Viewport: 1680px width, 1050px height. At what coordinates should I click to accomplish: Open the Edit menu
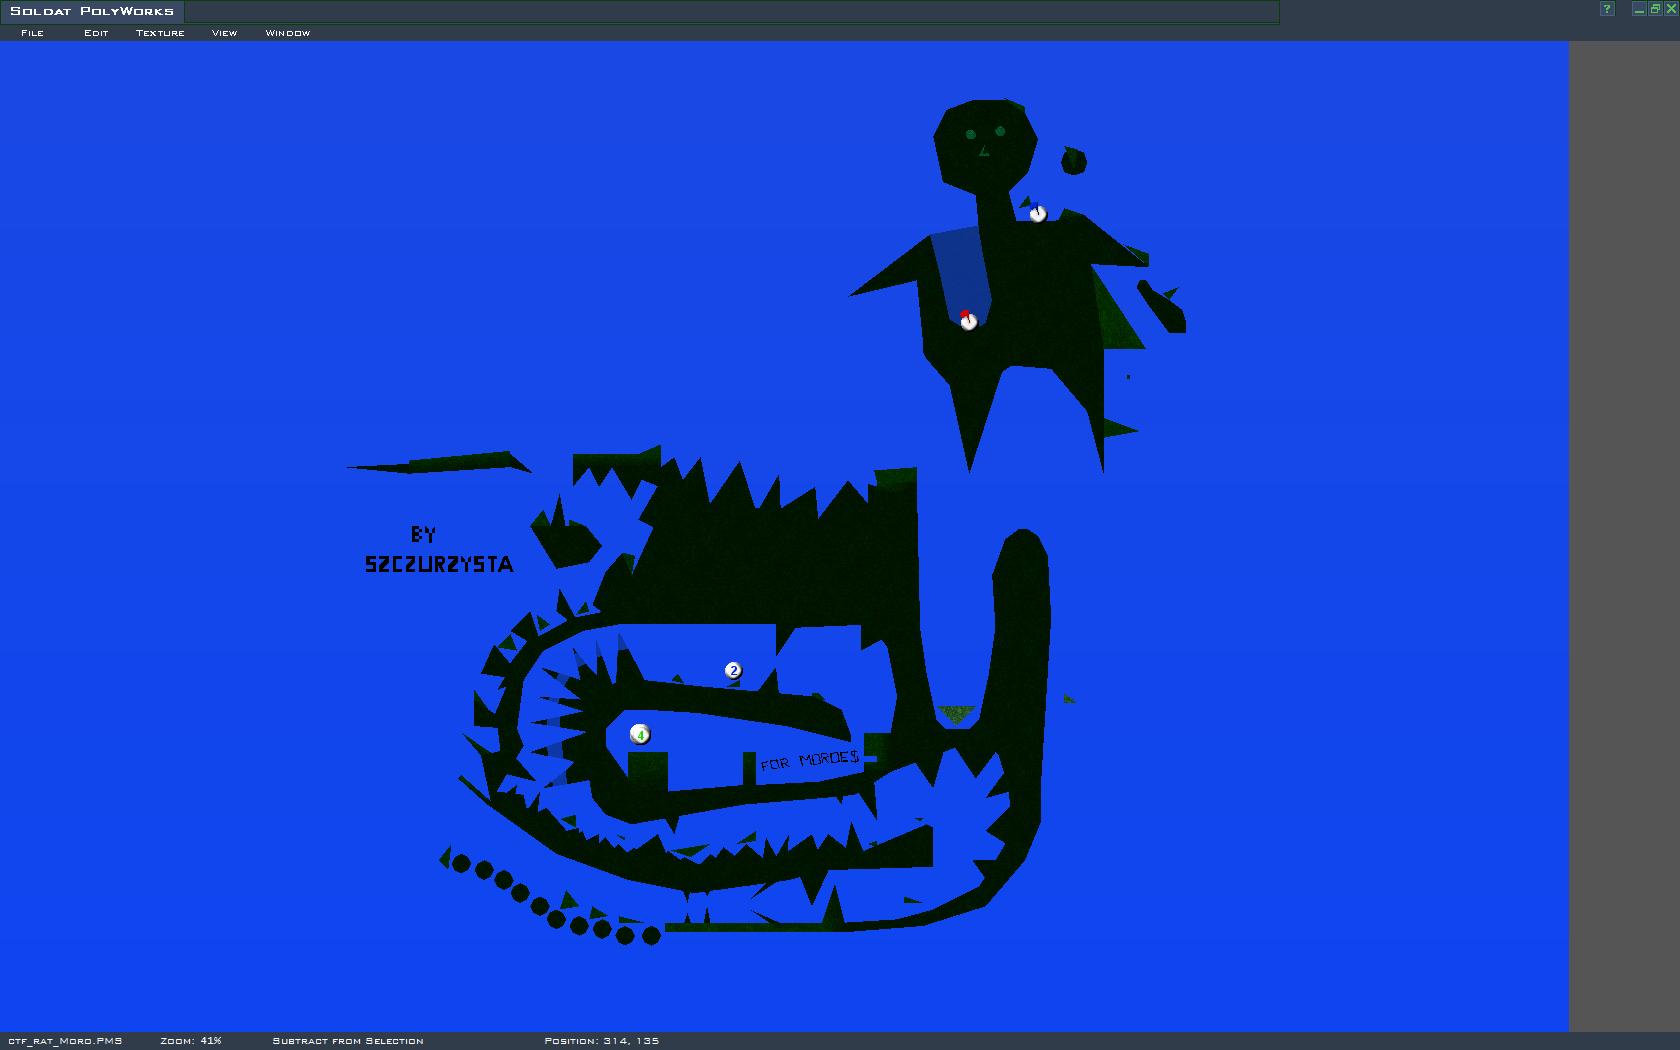point(96,33)
